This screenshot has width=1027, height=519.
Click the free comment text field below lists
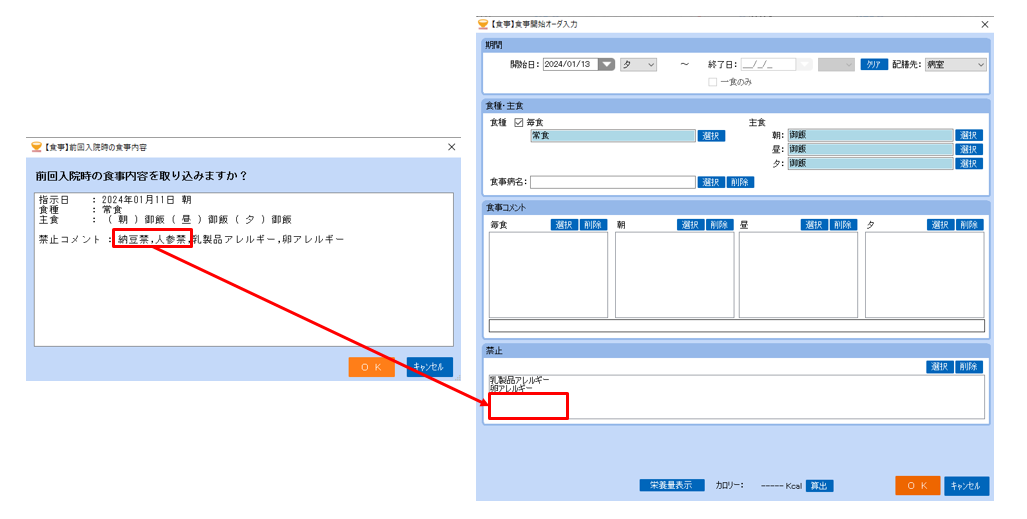(x=737, y=326)
